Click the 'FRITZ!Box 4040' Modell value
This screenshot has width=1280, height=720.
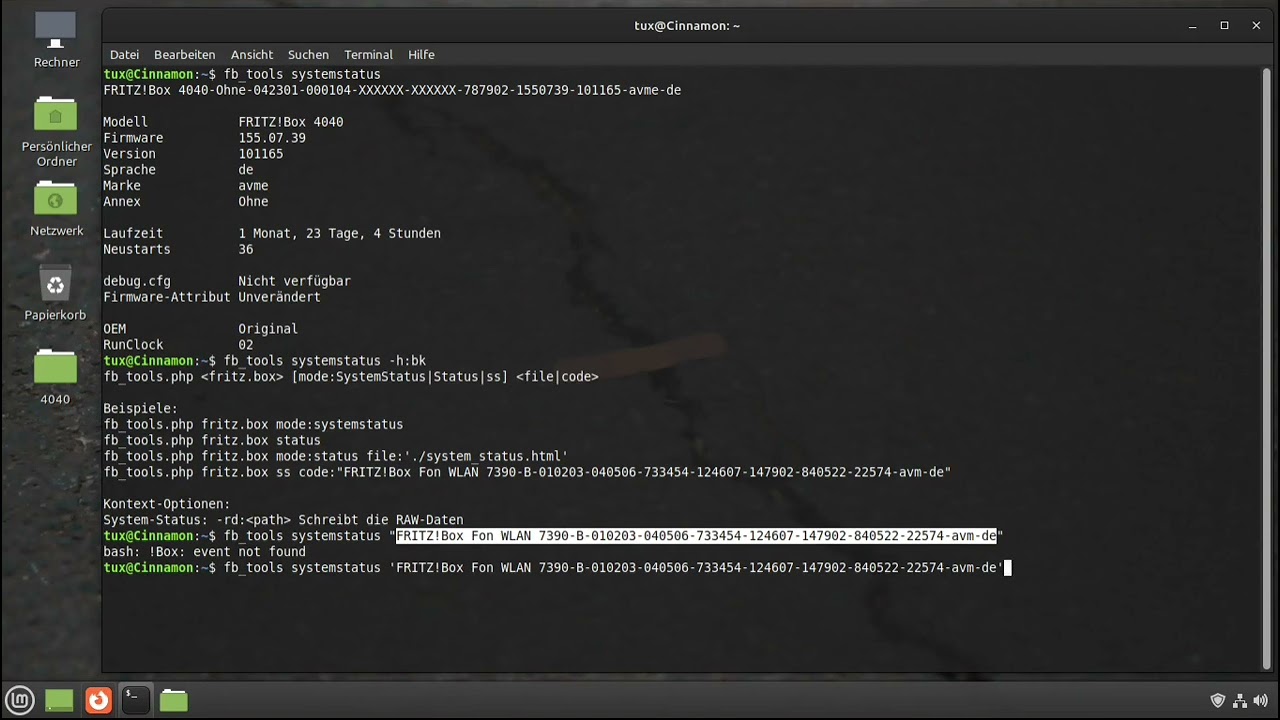pos(291,122)
